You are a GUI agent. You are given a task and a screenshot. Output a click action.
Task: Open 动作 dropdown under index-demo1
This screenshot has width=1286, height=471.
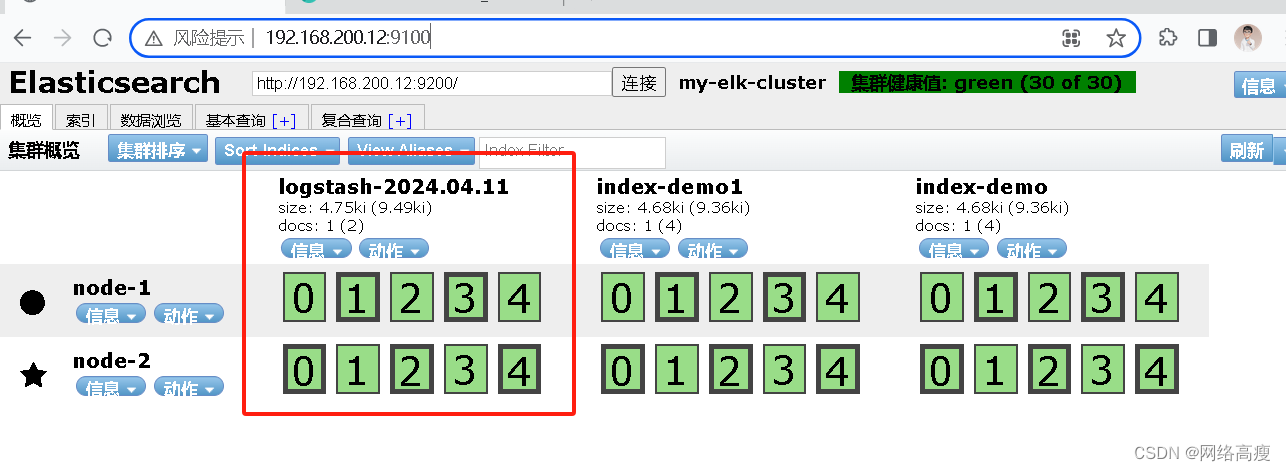(x=713, y=249)
